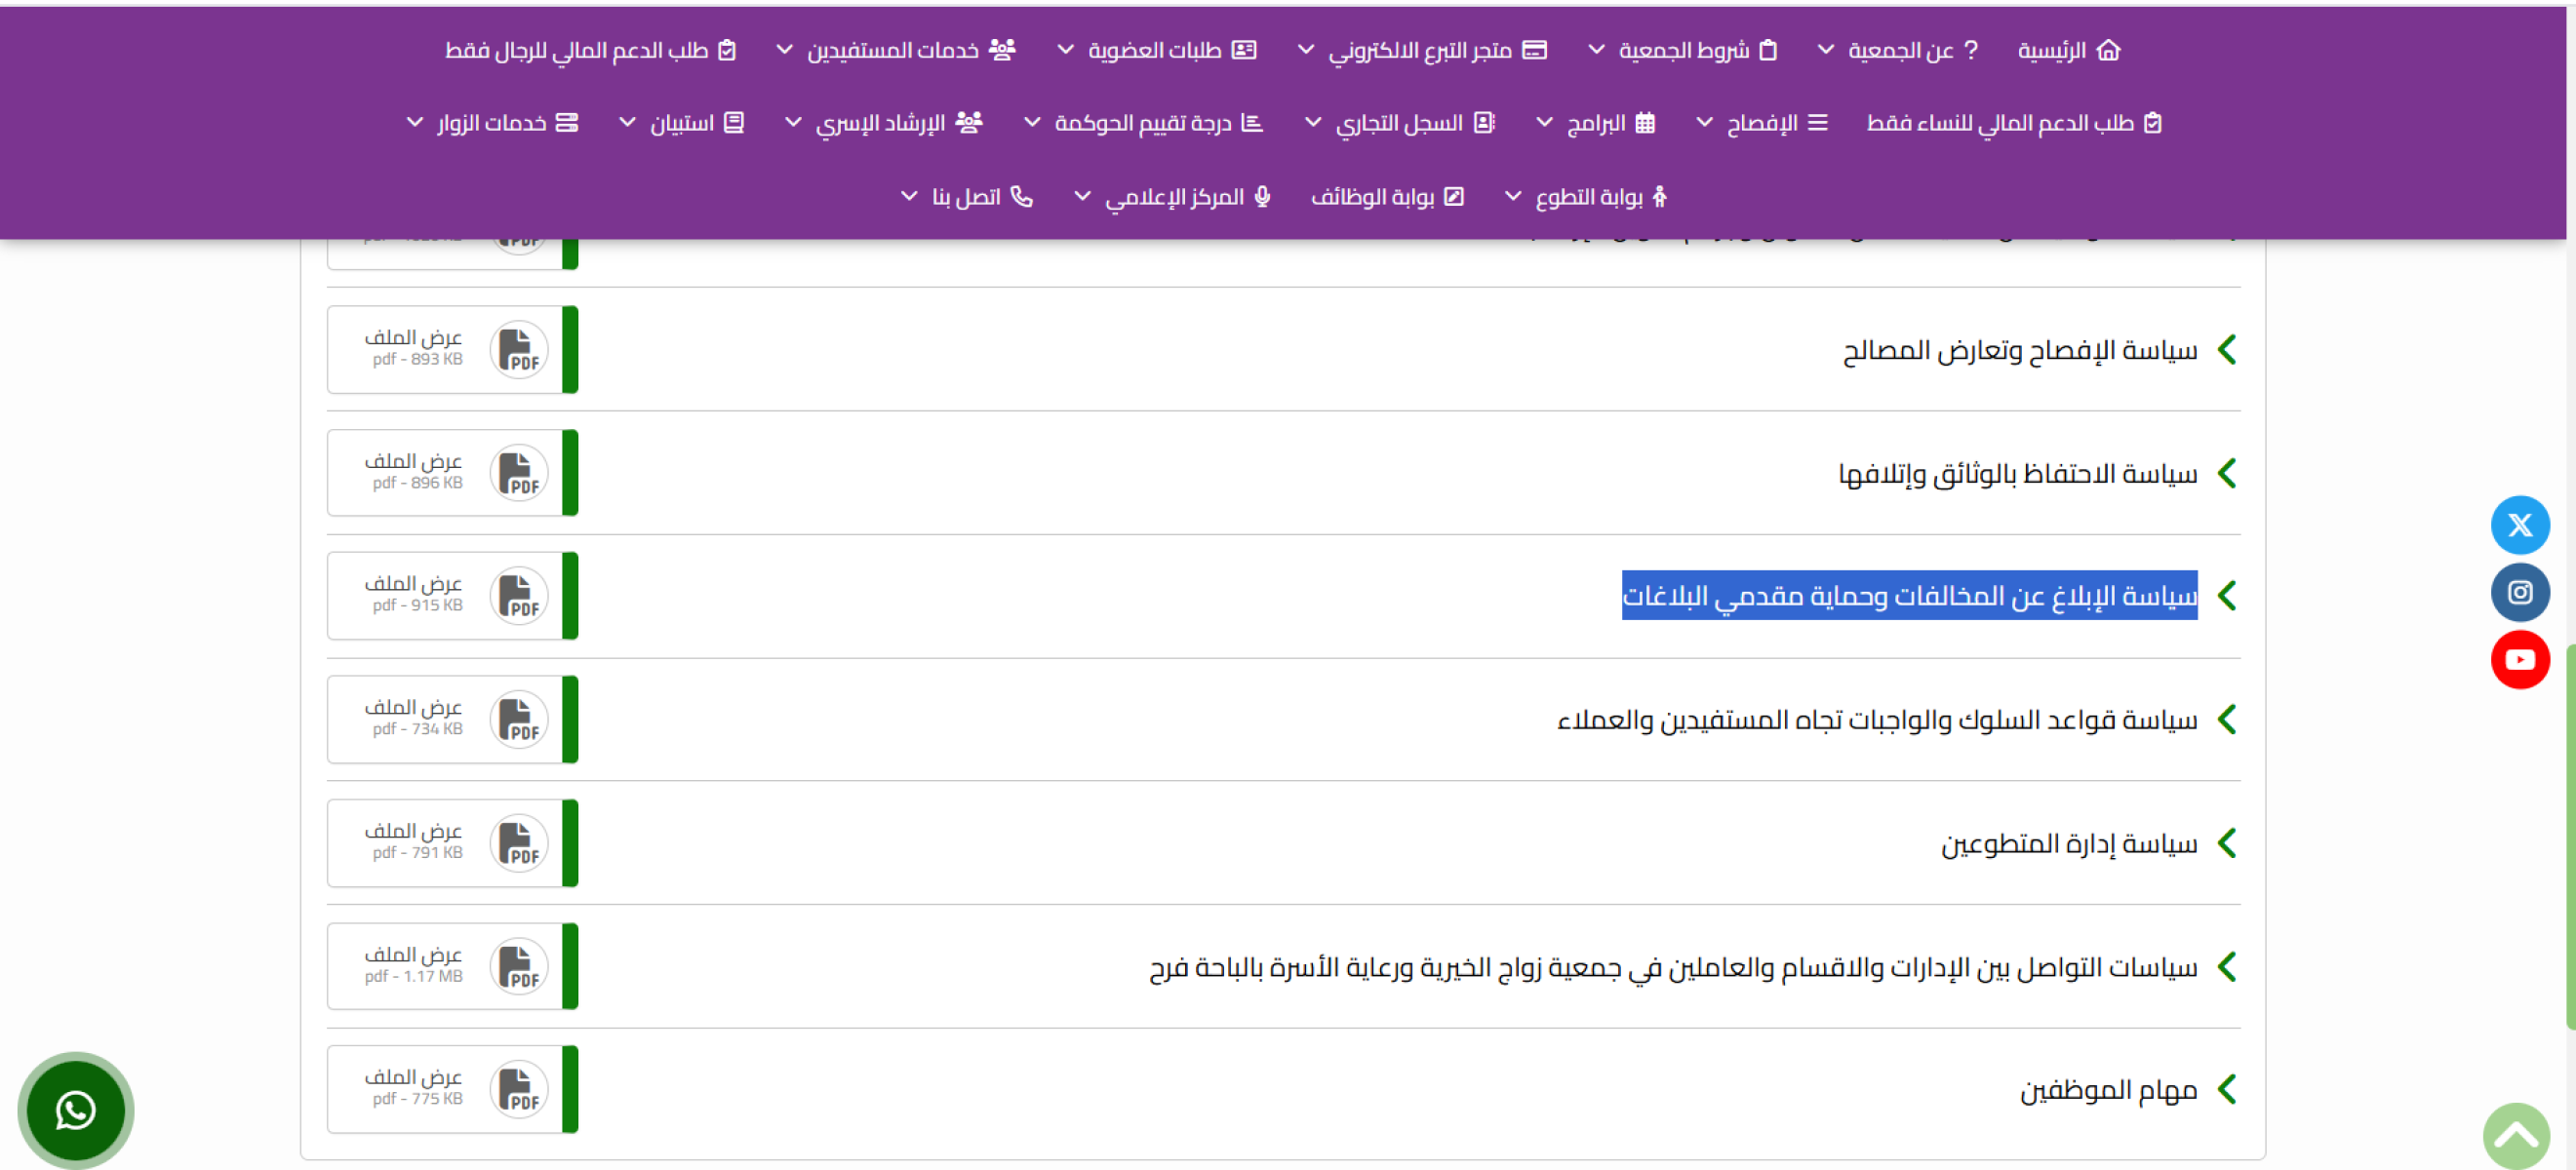Open the Instagram social icon
The height and width of the screenshot is (1170, 2576).
[2519, 592]
